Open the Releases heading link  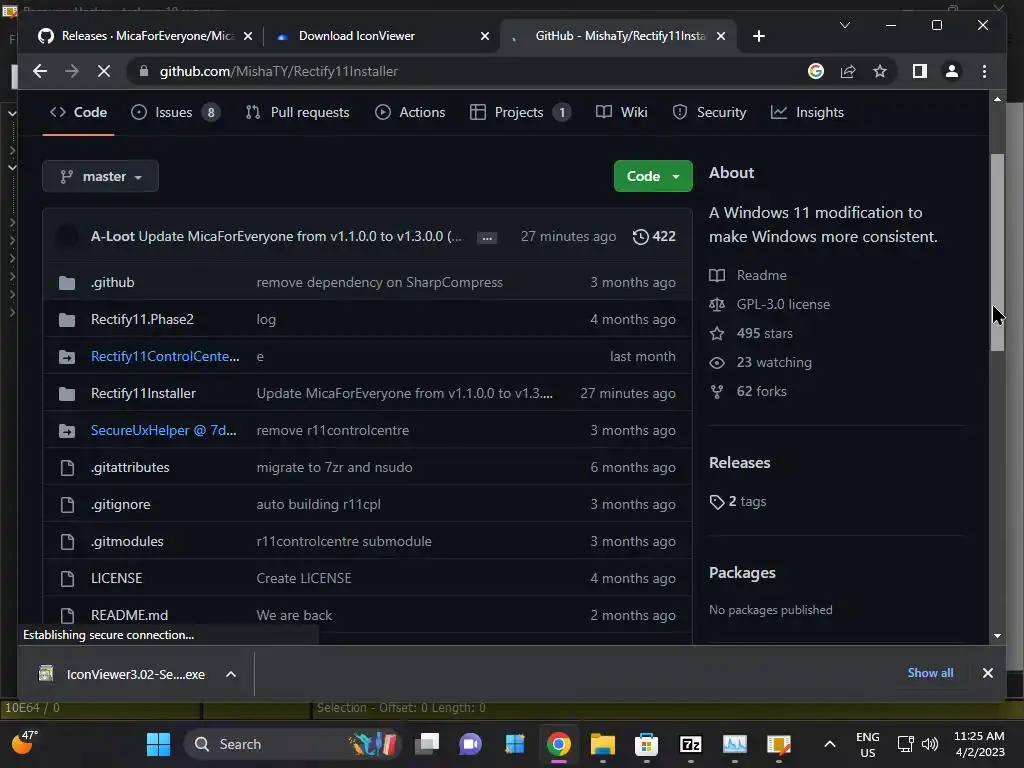click(739, 462)
